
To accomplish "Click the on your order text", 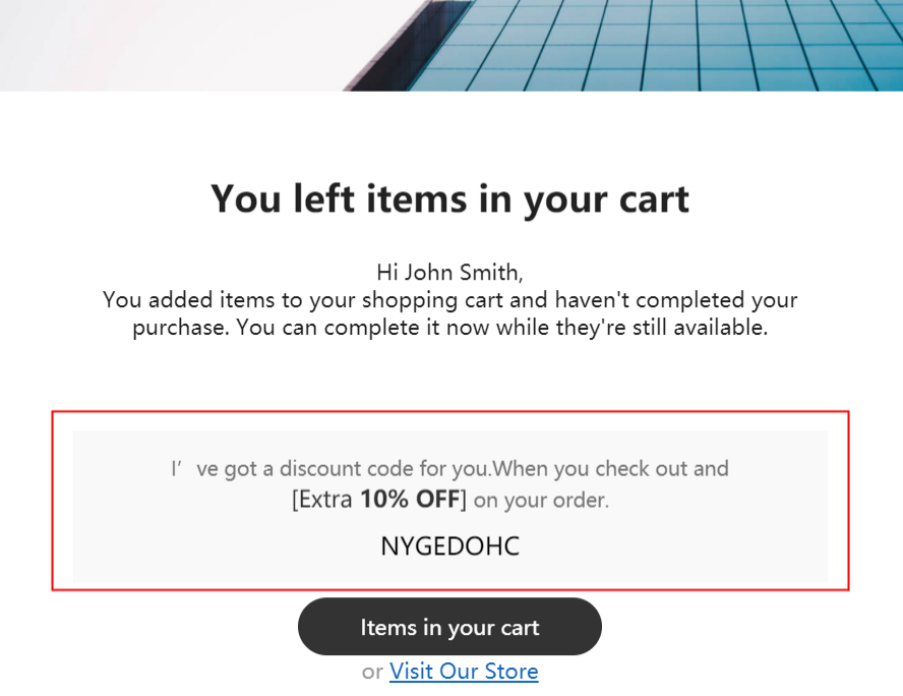I will [x=541, y=500].
